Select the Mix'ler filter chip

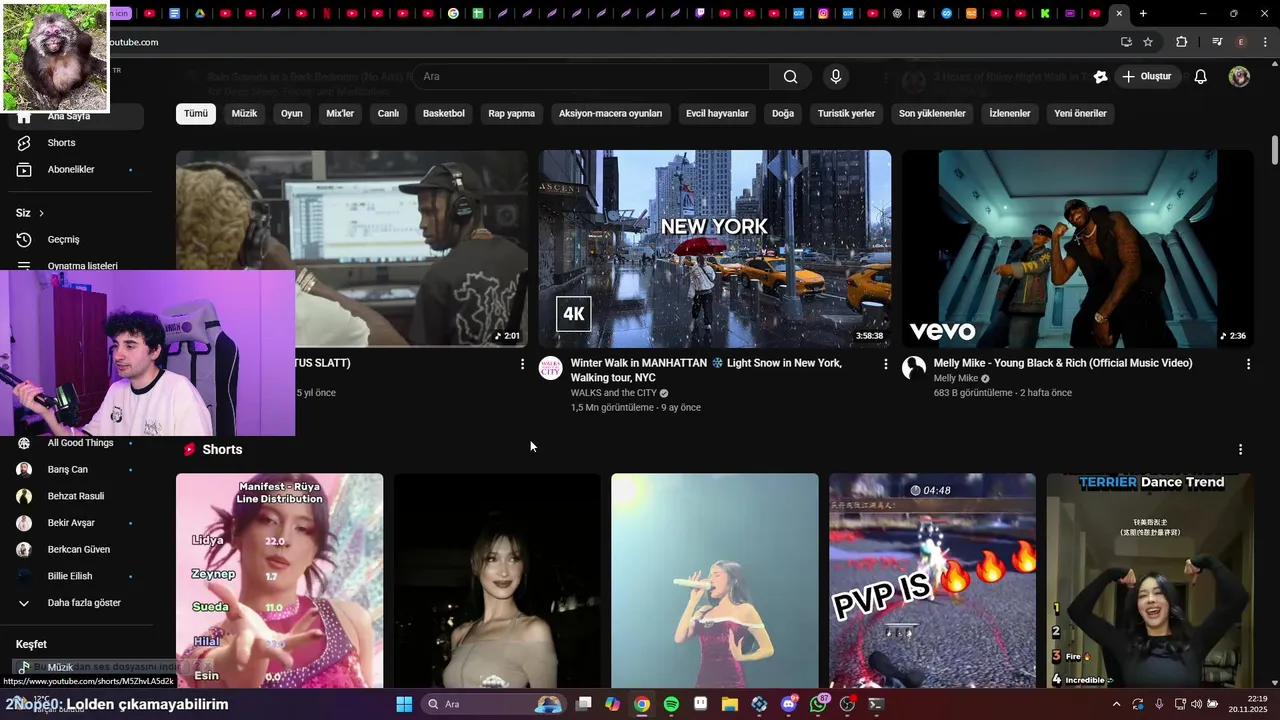pos(340,114)
